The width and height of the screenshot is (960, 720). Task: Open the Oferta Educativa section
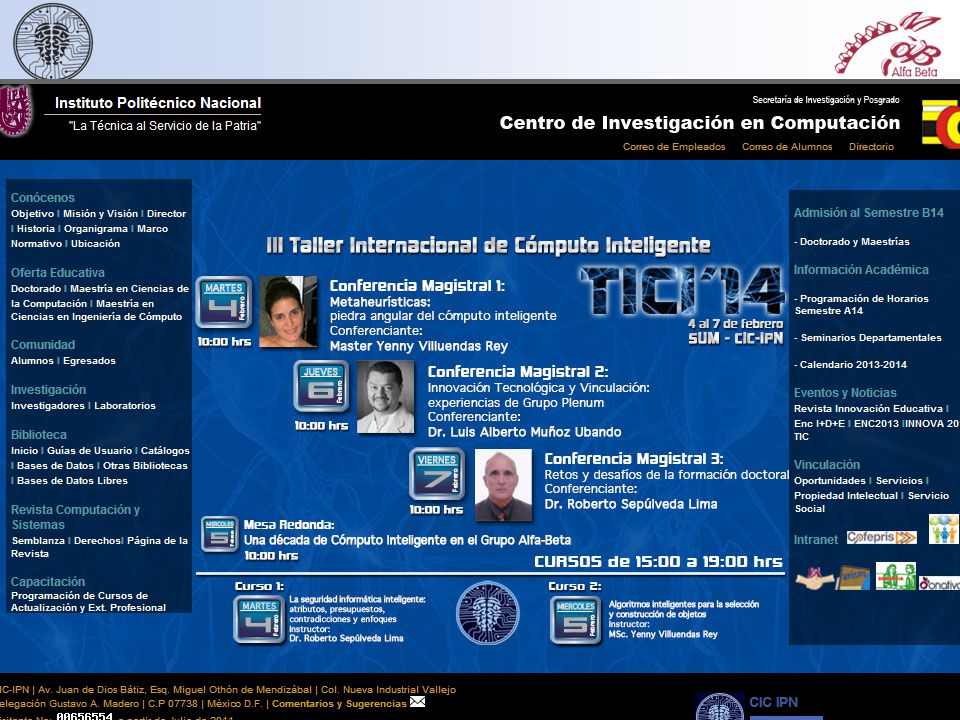coord(58,272)
